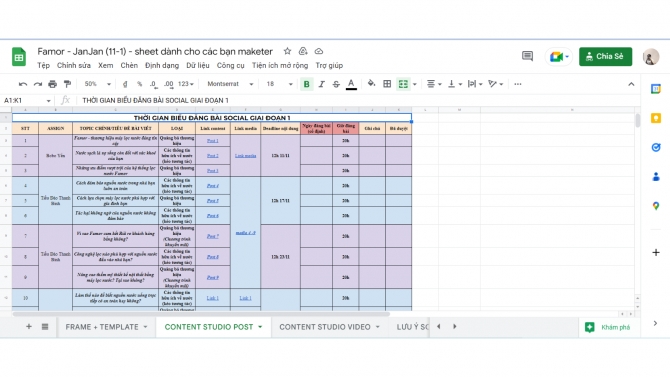Open the Dữ liệu menu
Screen dimensions: 670x377
click(x=198, y=65)
